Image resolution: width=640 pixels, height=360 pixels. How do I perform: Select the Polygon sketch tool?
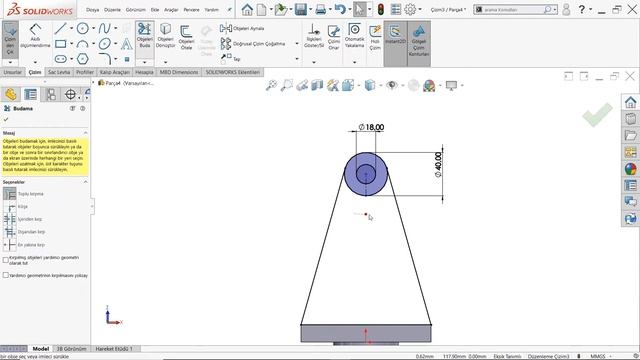[83, 59]
